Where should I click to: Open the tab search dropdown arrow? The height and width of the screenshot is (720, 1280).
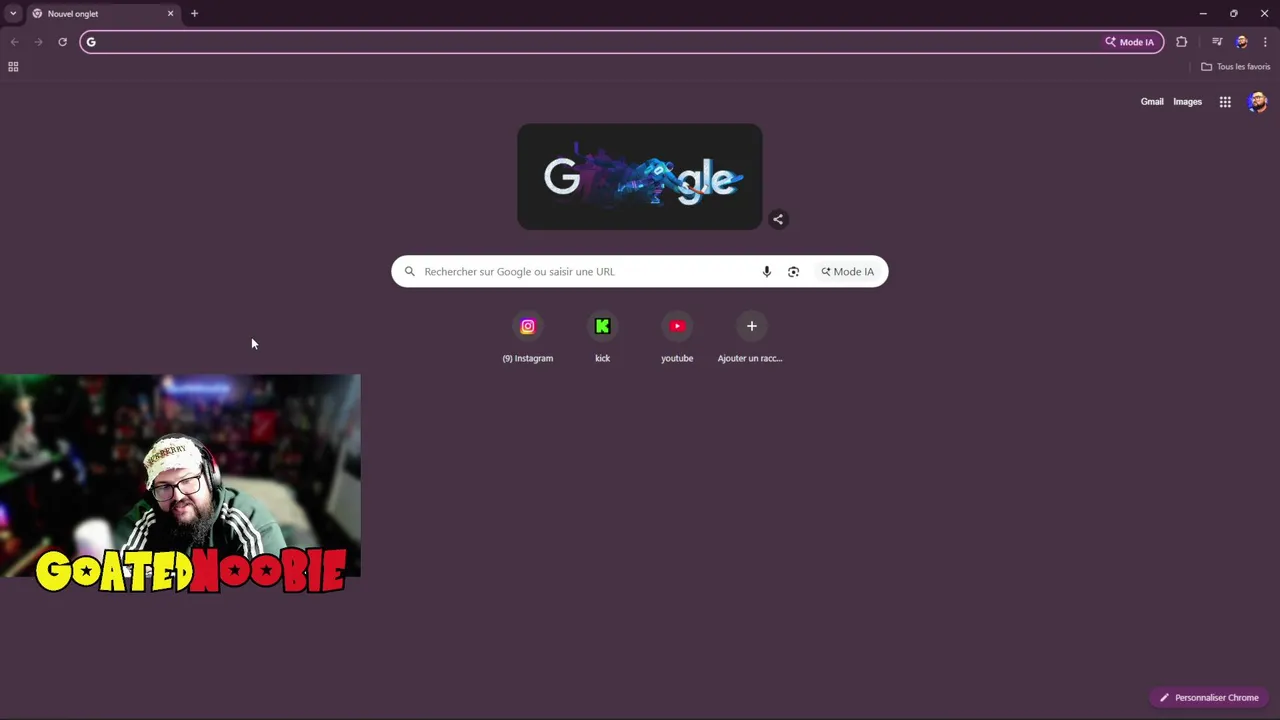[13, 13]
